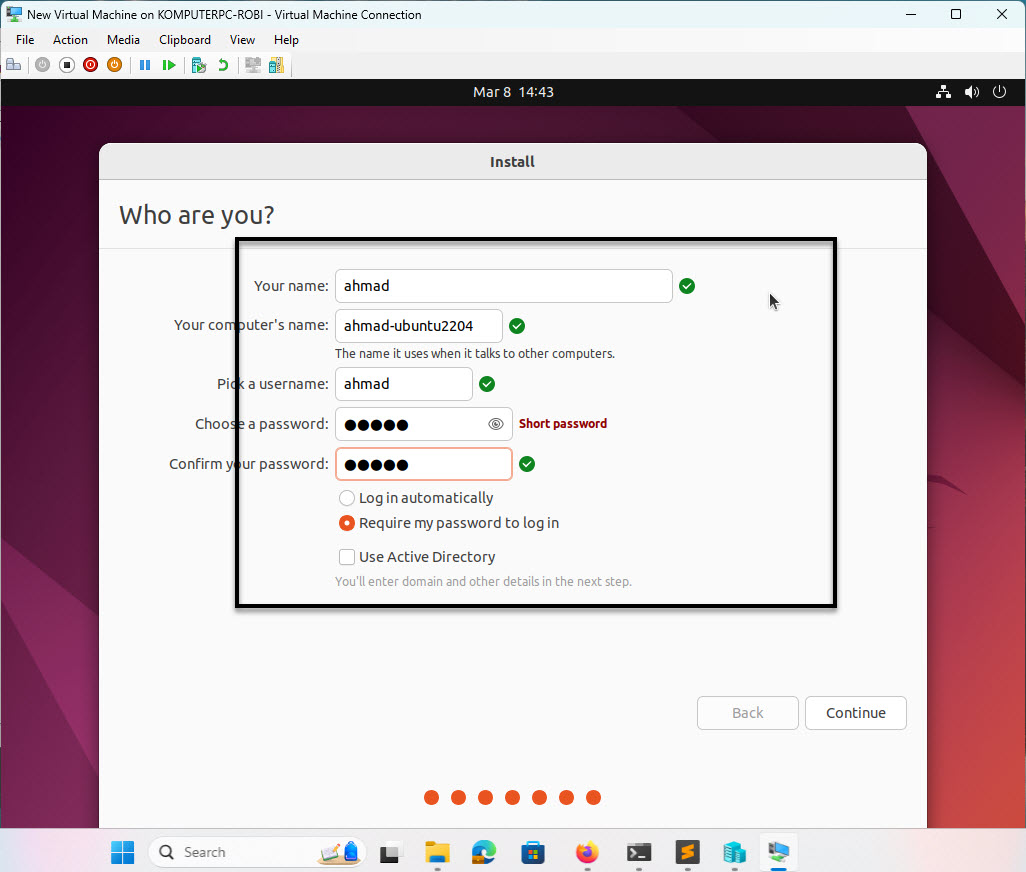Screen dimensions: 1026x872
Task: Pause the running virtual machine
Action: point(145,65)
